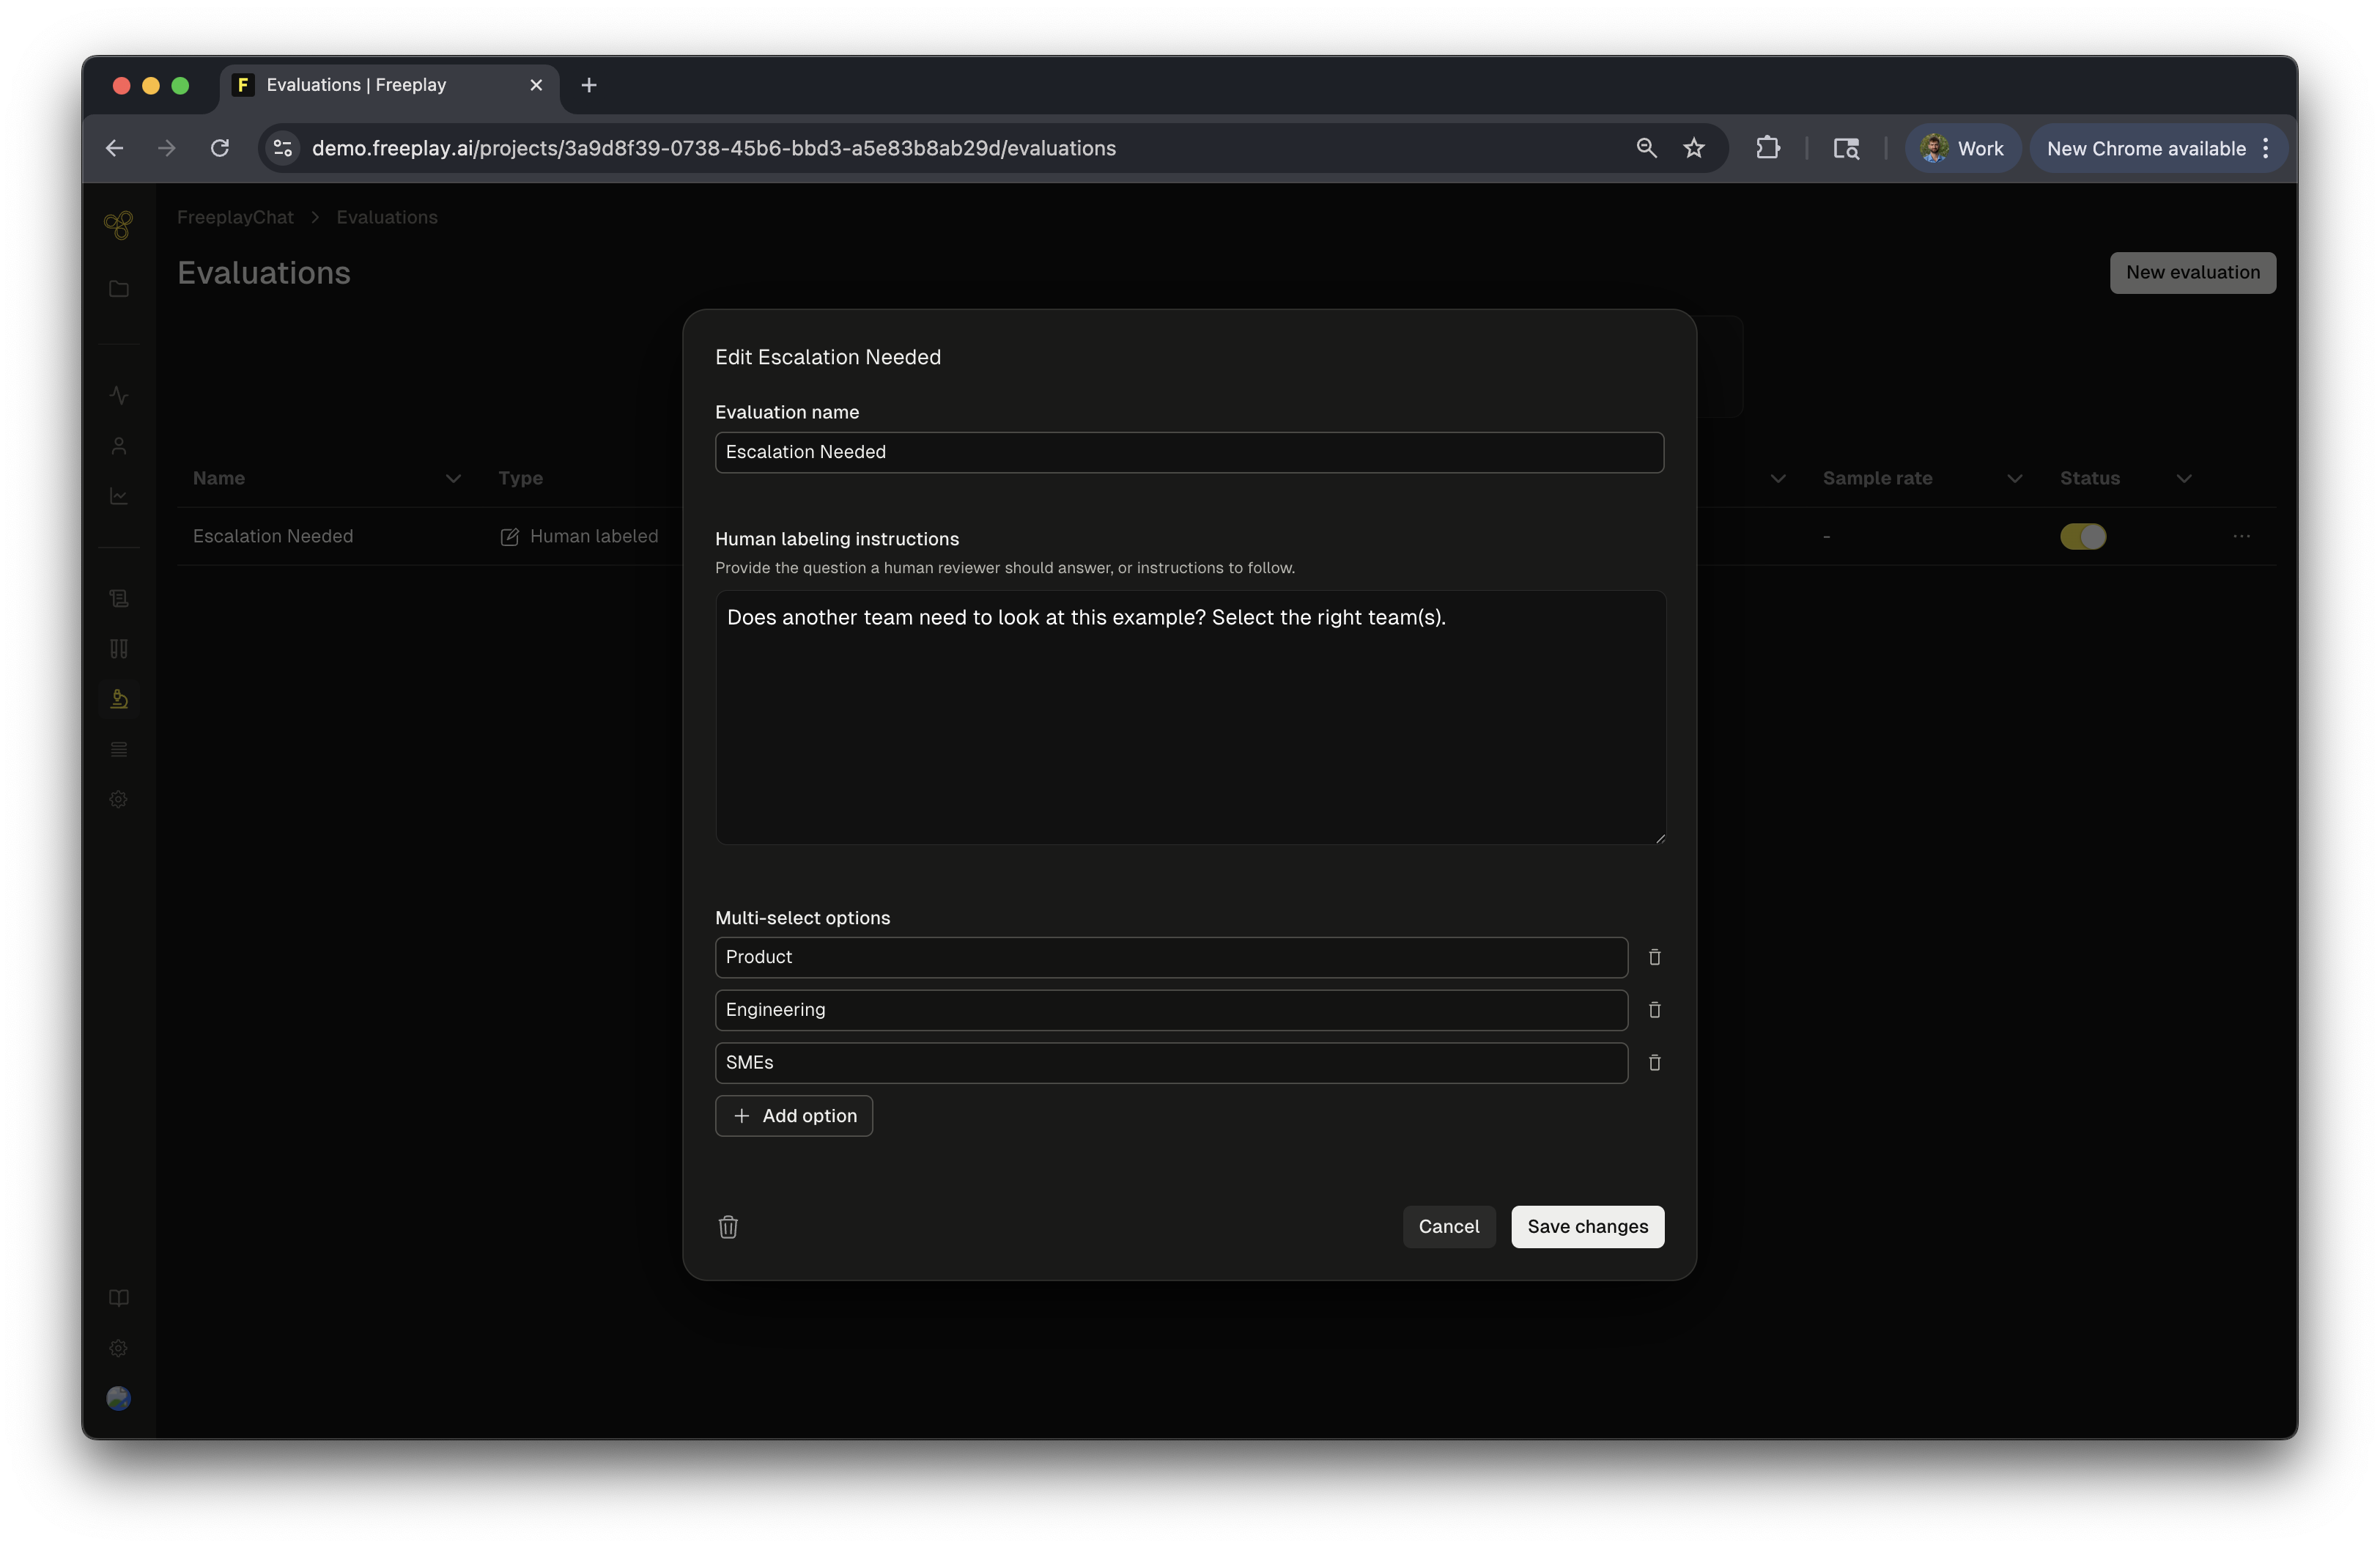Open the row actions three-dot menu
Viewport: 2380px width, 1548px height.
pyautogui.click(x=2241, y=537)
